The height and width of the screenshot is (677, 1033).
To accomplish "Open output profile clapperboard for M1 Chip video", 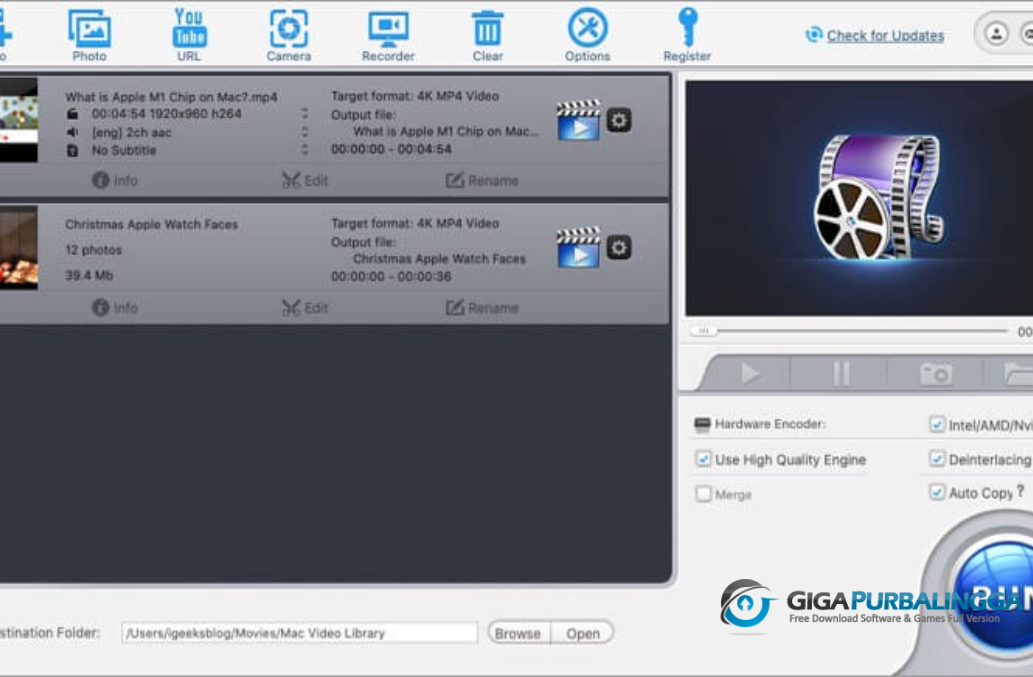I will point(578,120).
